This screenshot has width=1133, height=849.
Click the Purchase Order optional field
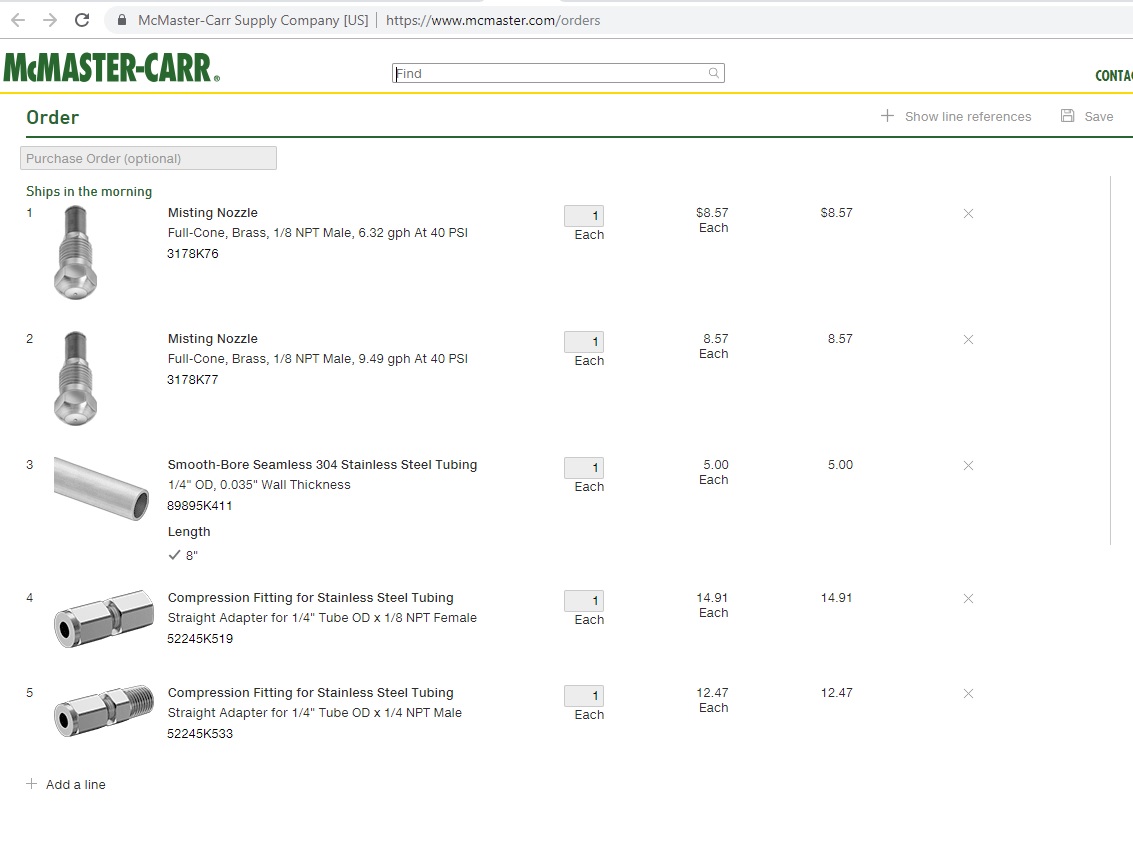click(148, 158)
